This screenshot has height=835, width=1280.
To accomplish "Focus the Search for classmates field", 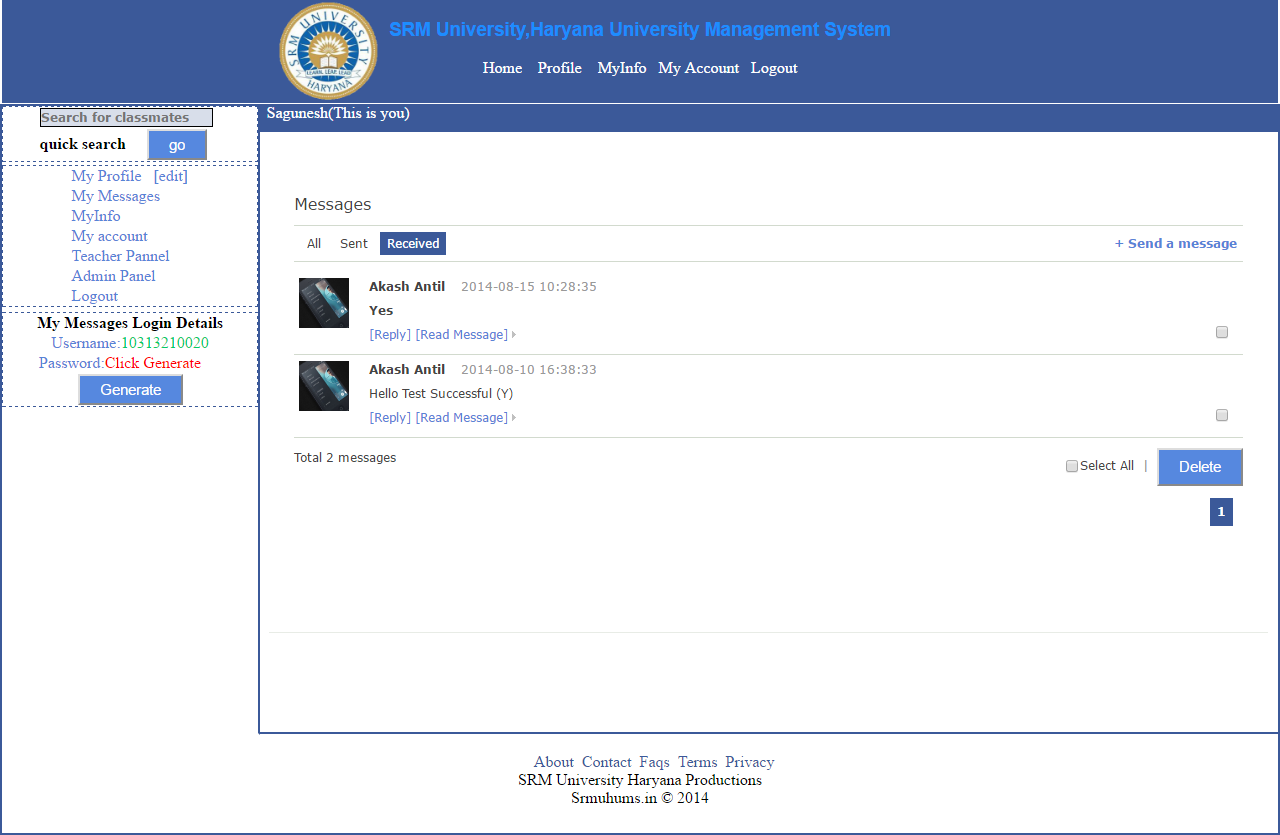I will coord(126,117).
